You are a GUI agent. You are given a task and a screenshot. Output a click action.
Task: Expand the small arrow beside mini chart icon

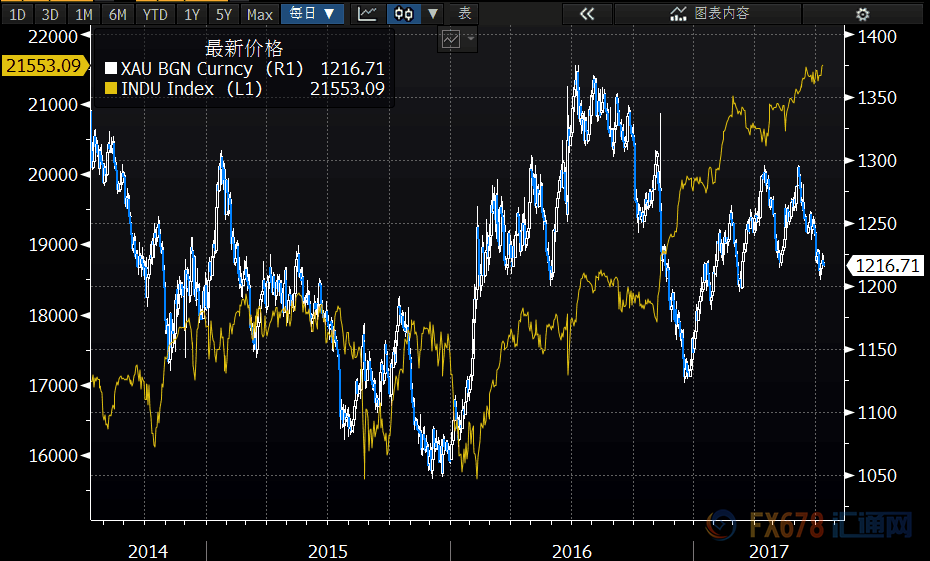[x=470, y=39]
